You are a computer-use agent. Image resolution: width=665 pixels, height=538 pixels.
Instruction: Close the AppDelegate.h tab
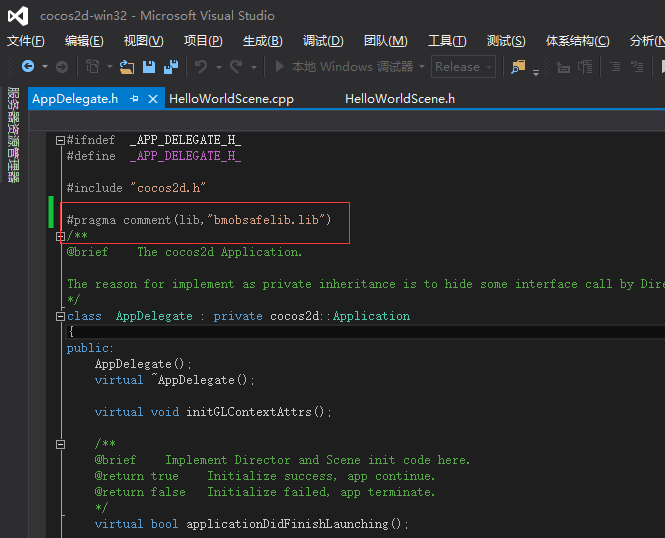point(153,99)
